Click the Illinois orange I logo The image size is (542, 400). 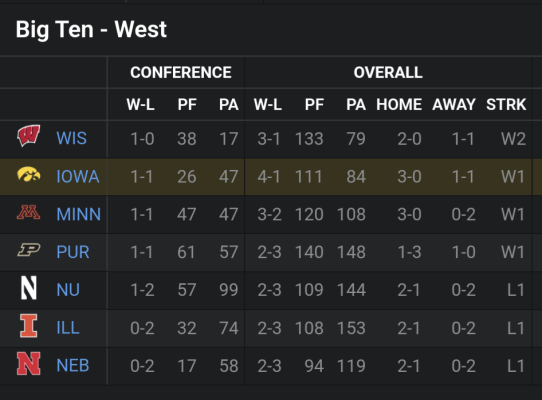[29, 326]
